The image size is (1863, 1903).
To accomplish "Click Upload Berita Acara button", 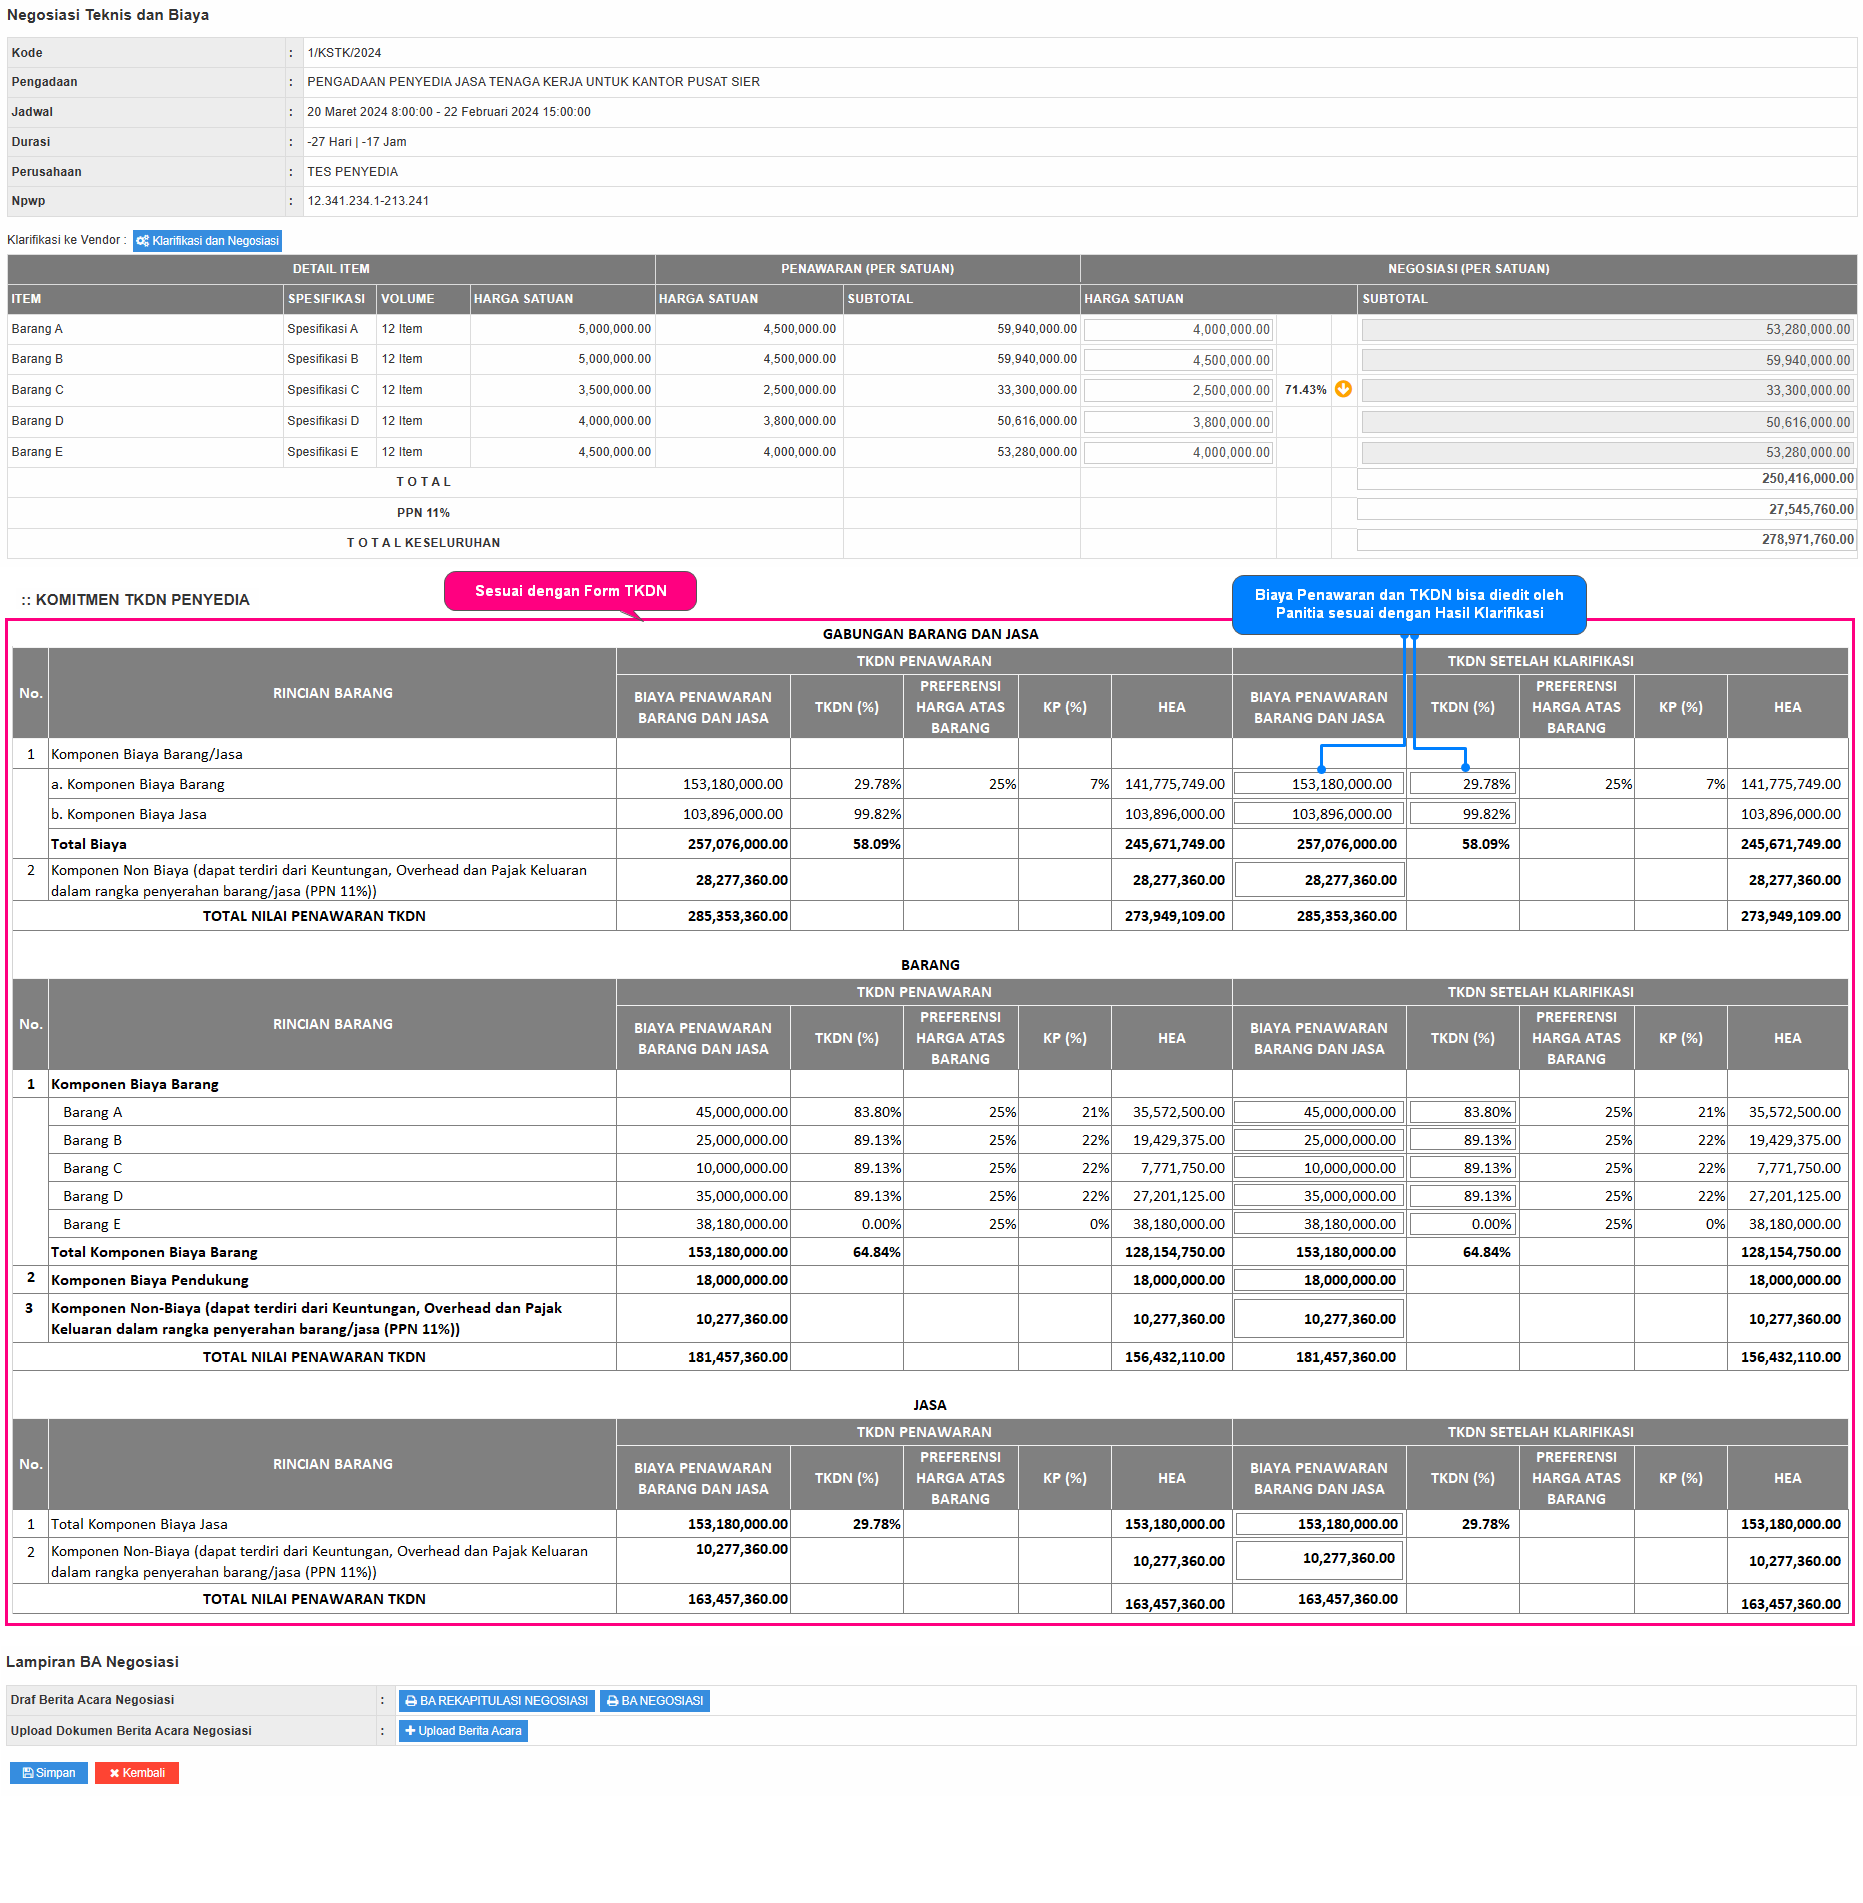I will point(463,1731).
